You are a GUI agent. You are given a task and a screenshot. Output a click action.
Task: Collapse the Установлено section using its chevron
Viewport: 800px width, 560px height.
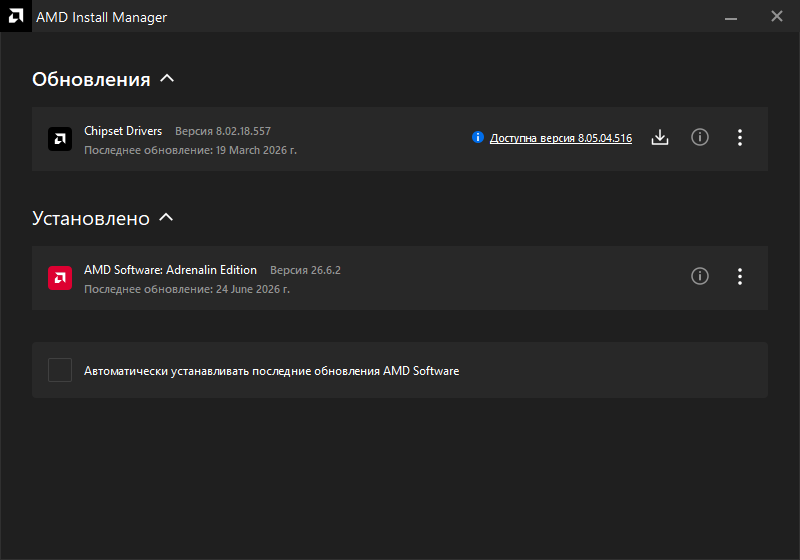tap(166, 217)
